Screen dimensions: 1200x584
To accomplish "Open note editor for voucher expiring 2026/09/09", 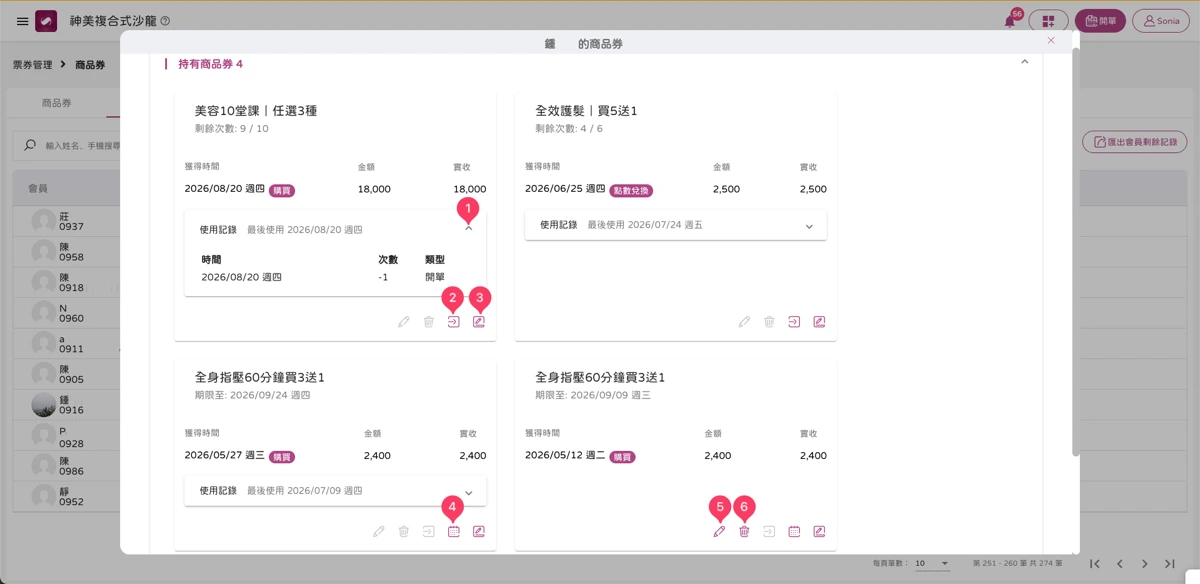I will (819, 532).
